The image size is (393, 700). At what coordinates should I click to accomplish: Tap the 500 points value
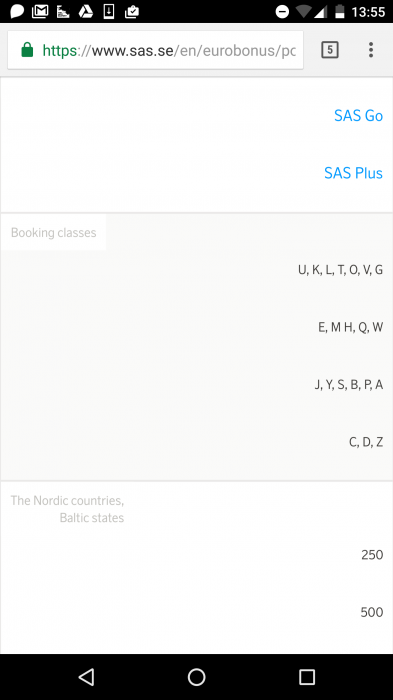(x=372, y=612)
